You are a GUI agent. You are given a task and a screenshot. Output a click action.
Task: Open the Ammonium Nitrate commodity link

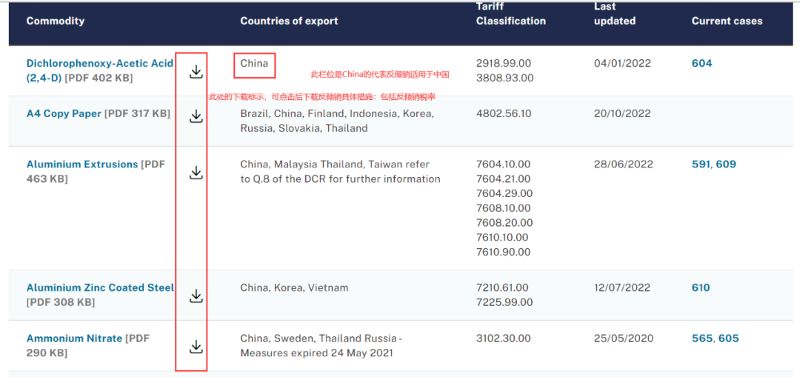pos(74,338)
